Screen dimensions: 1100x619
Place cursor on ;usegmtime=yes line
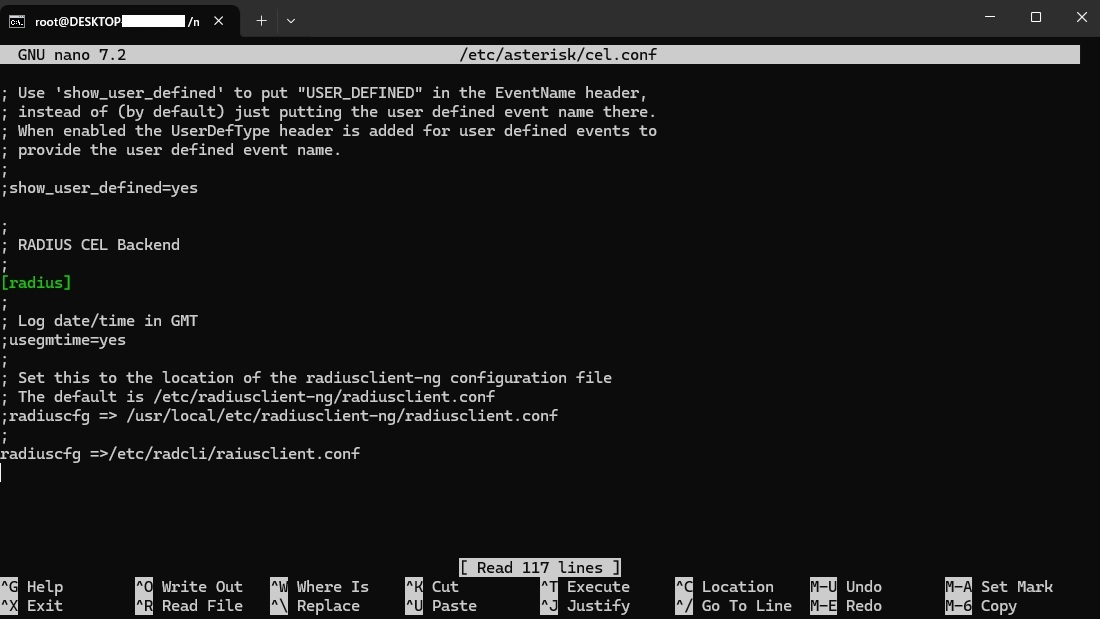tap(63, 340)
